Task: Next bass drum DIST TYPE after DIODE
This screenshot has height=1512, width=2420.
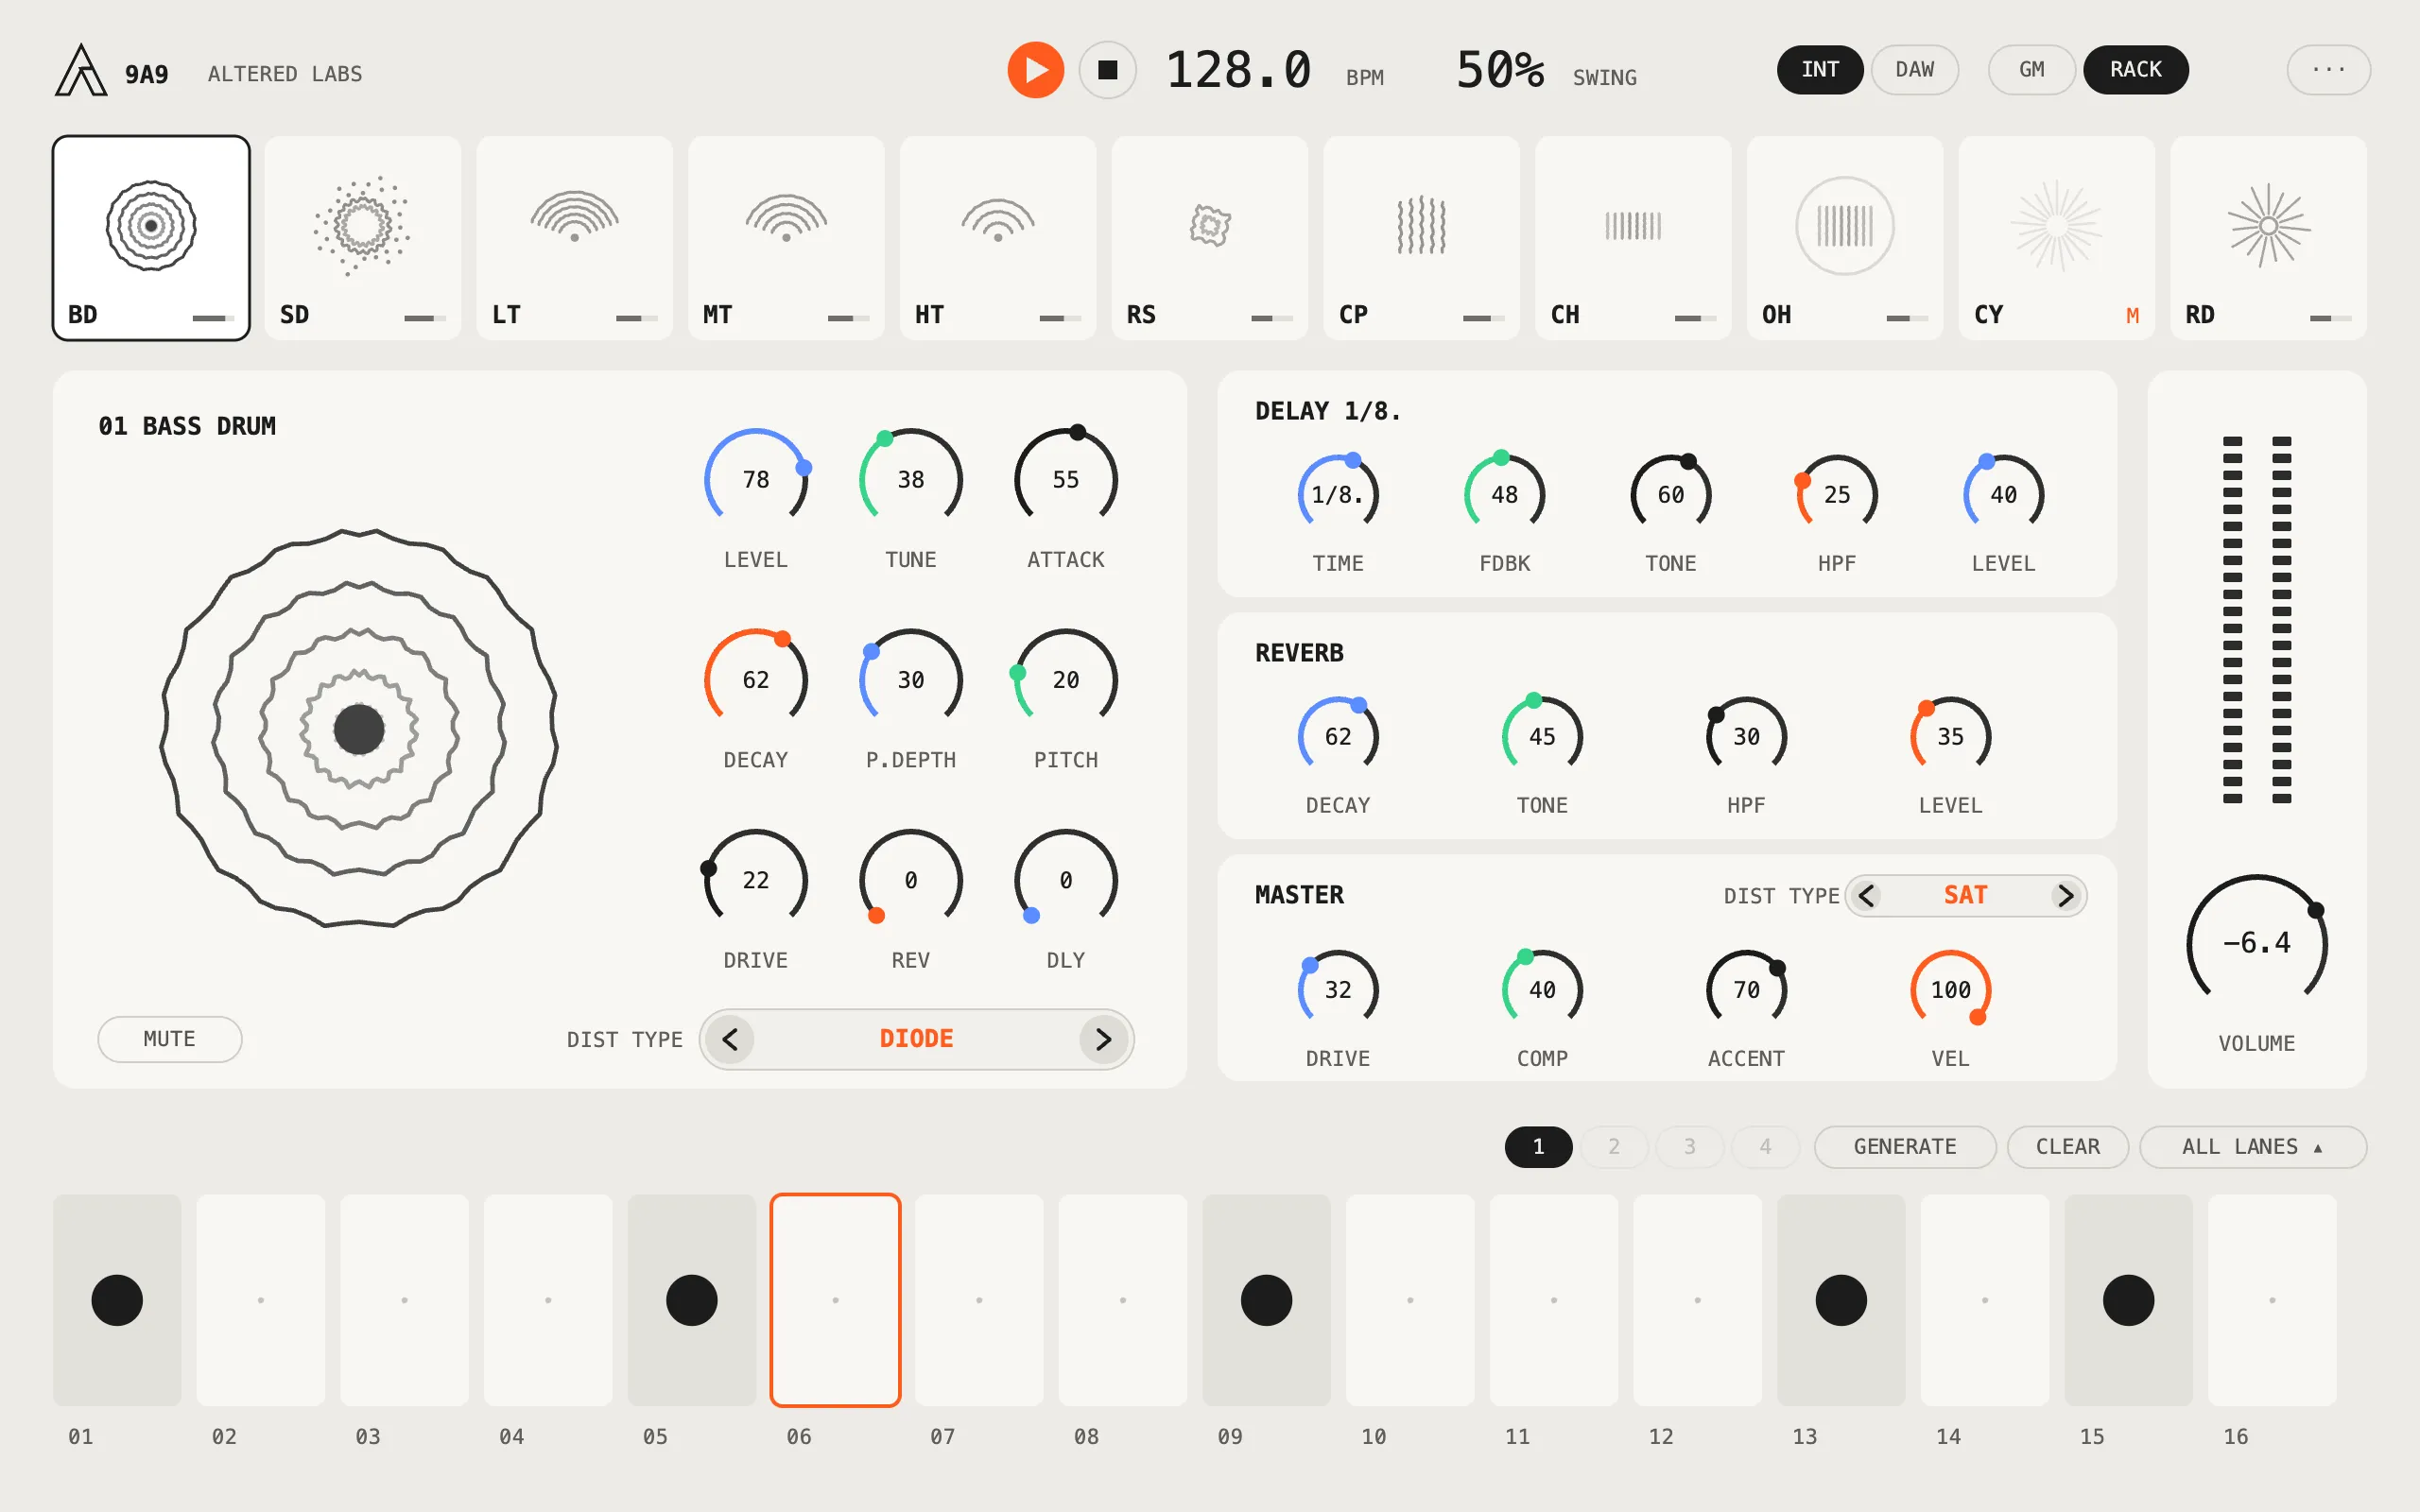Action: pyautogui.click(x=1103, y=1040)
